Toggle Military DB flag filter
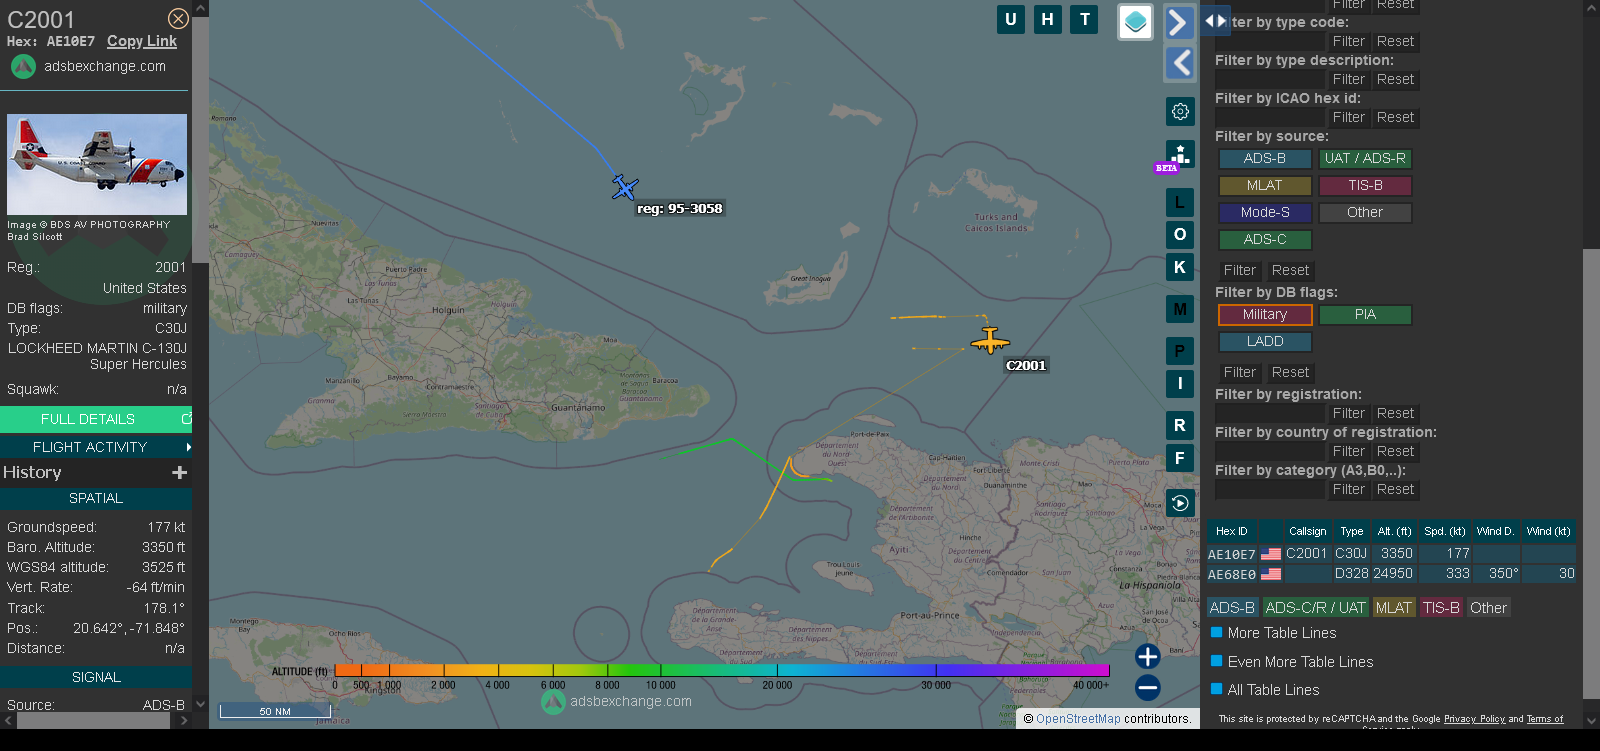Viewport: 1600px width, 751px height. tap(1265, 314)
